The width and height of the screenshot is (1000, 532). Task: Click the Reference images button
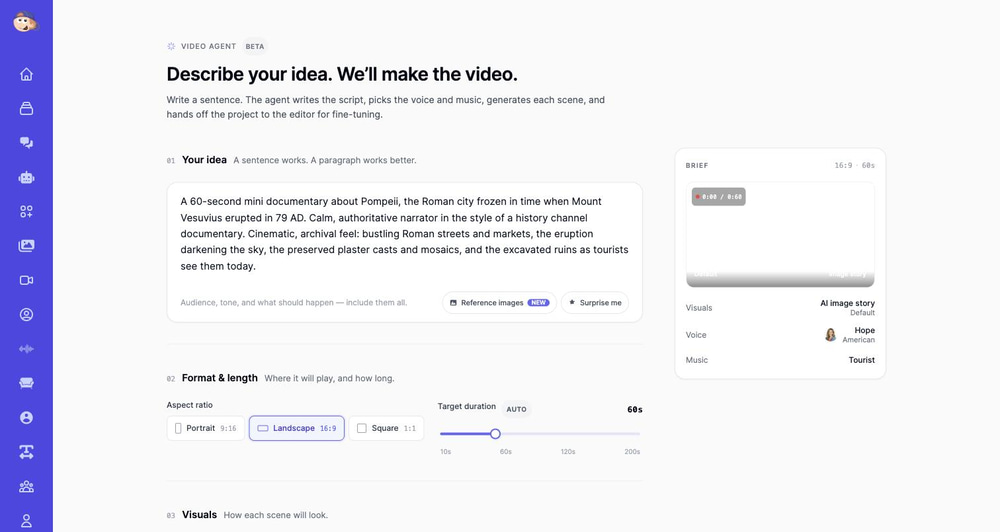tap(499, 302)
